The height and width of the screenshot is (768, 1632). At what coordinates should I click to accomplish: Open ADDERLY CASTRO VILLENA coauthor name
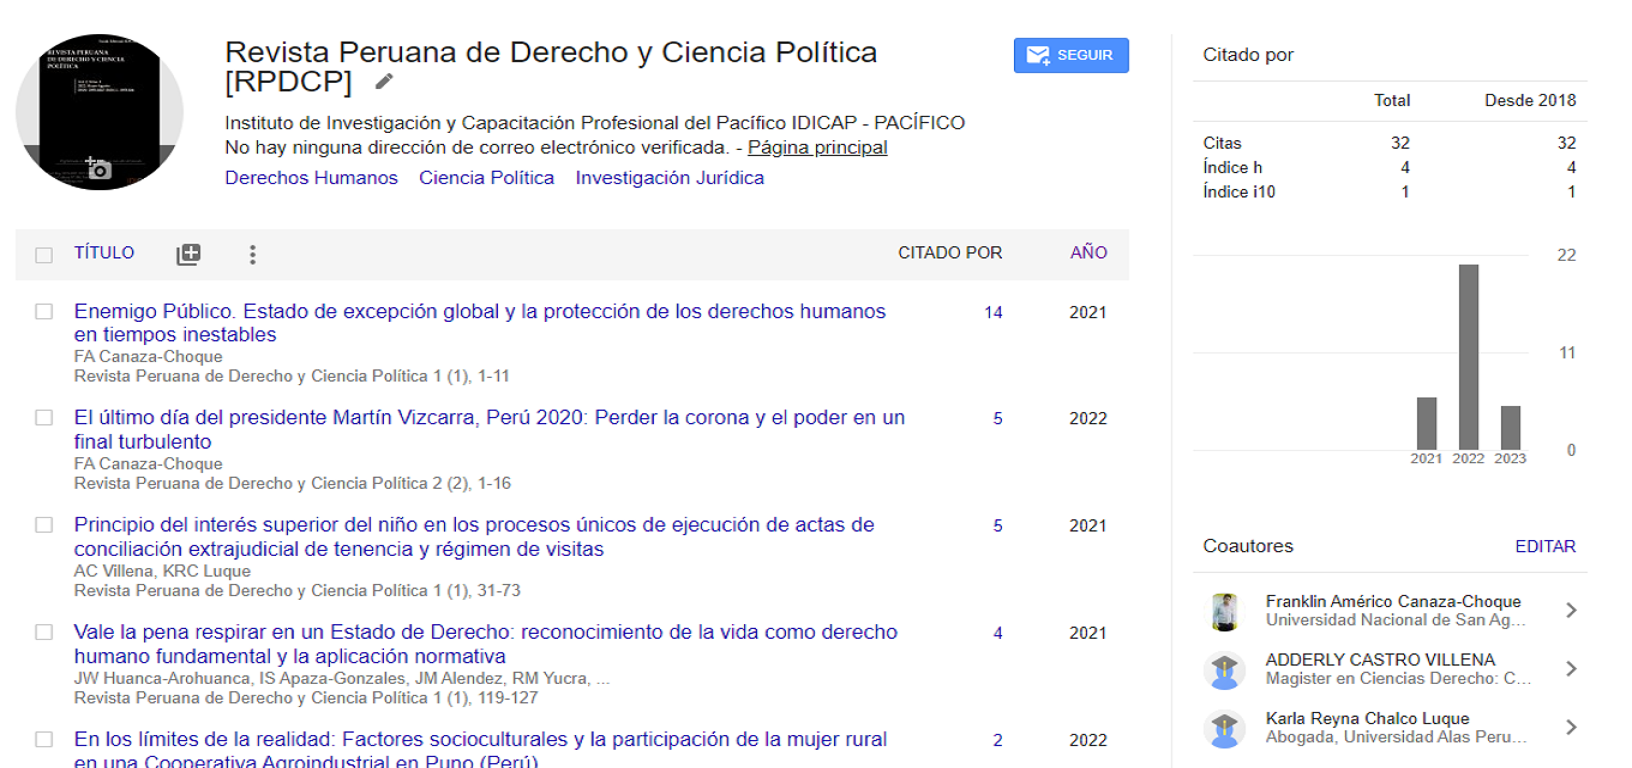click(x=1380, y=660)
